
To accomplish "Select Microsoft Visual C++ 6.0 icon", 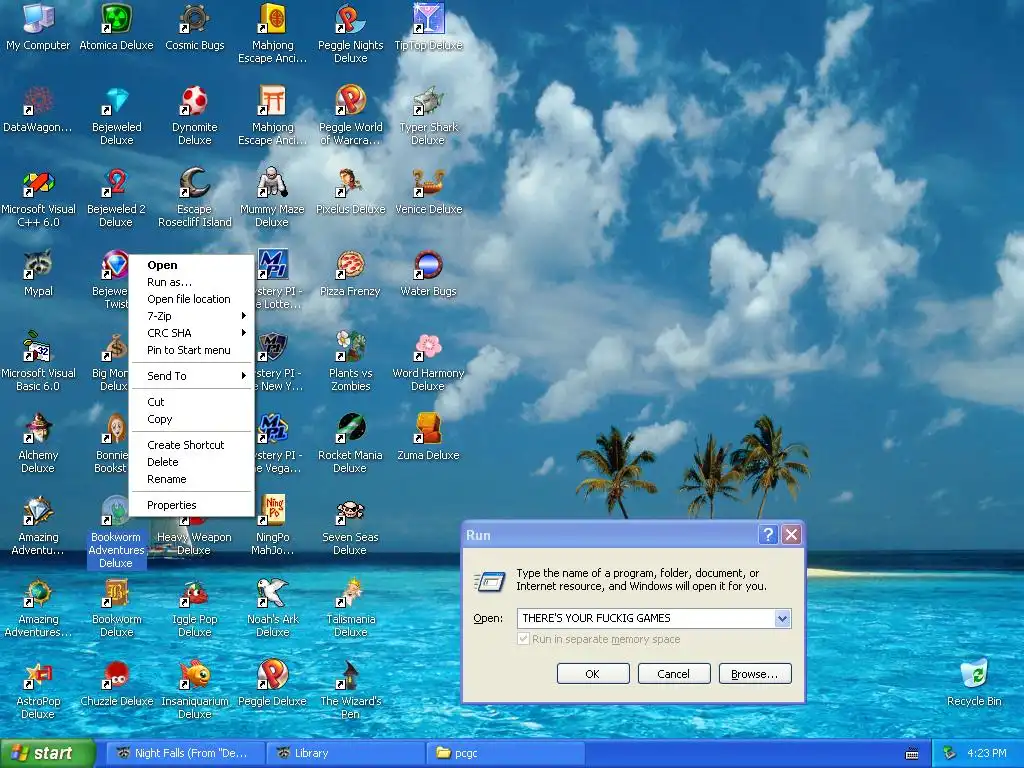I will pos(38,182).
